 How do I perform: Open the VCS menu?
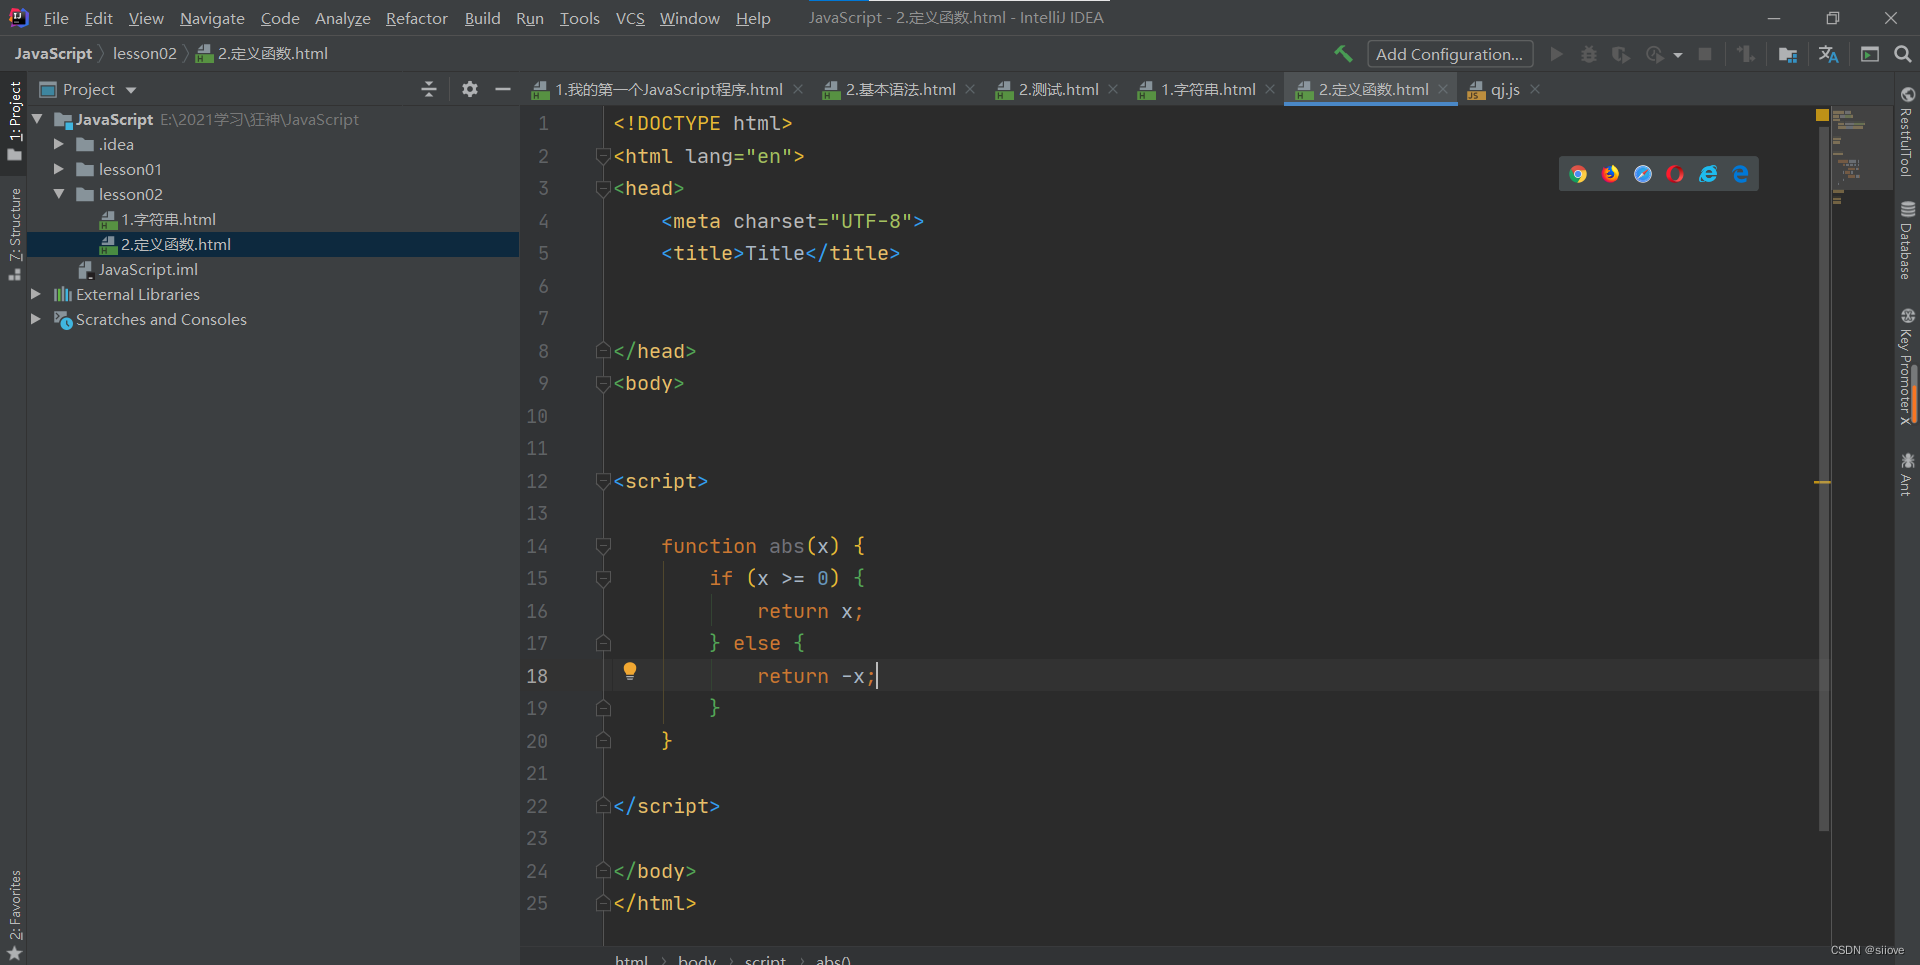pyautogui.click(x=630, y=18)
